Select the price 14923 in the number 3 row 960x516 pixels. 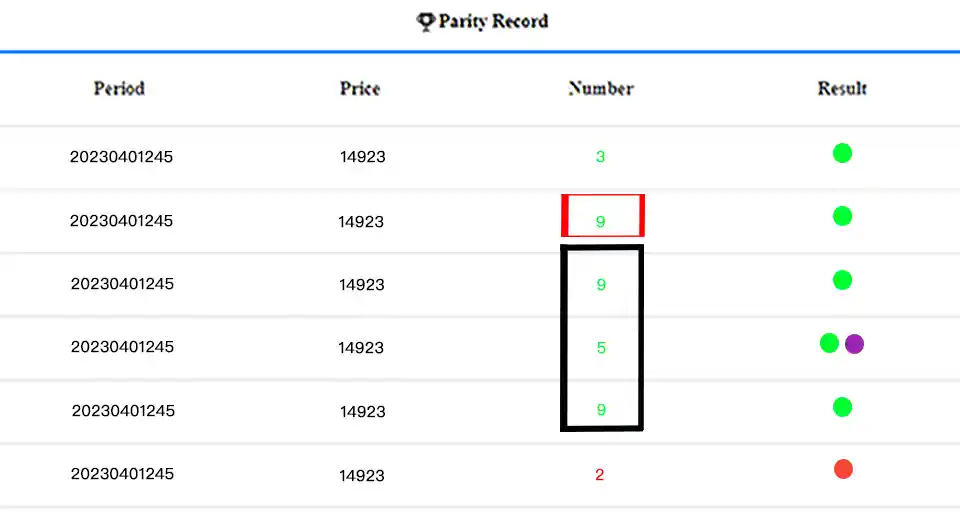coord(362,157)
